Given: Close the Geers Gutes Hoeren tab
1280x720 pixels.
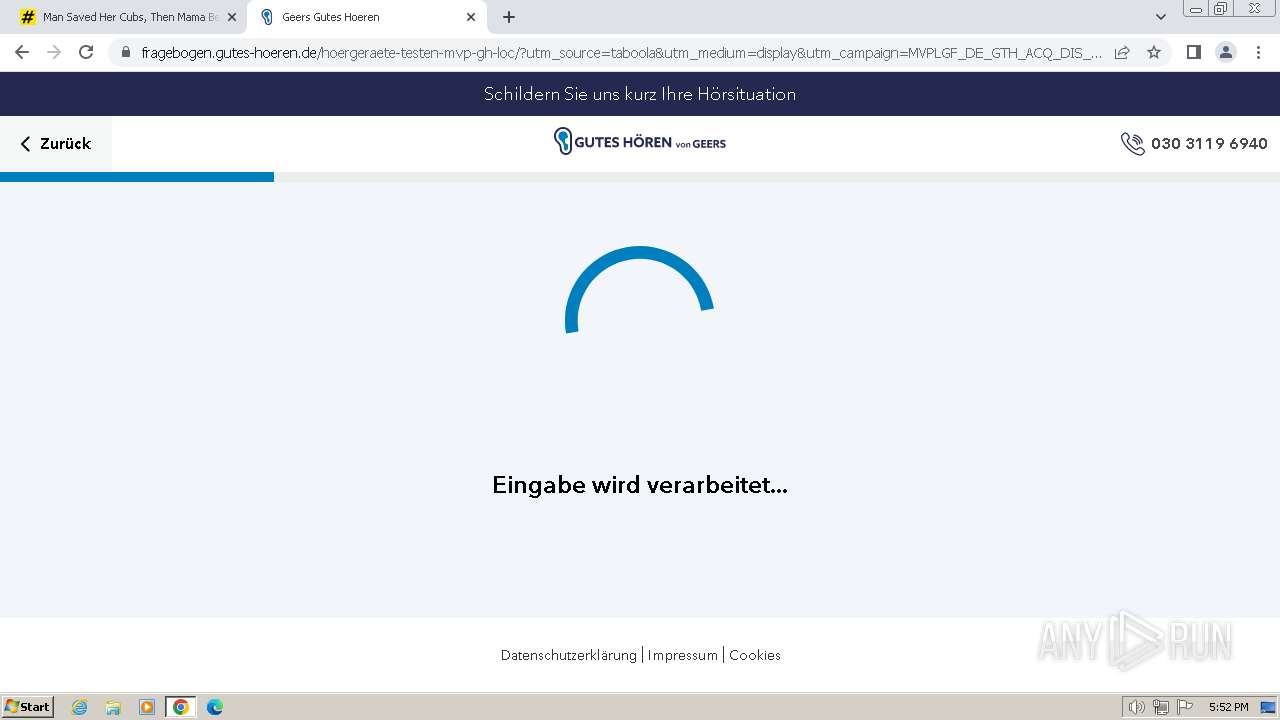Looking at the screenshot, I should pyautogui.click(x=471, y=17).
